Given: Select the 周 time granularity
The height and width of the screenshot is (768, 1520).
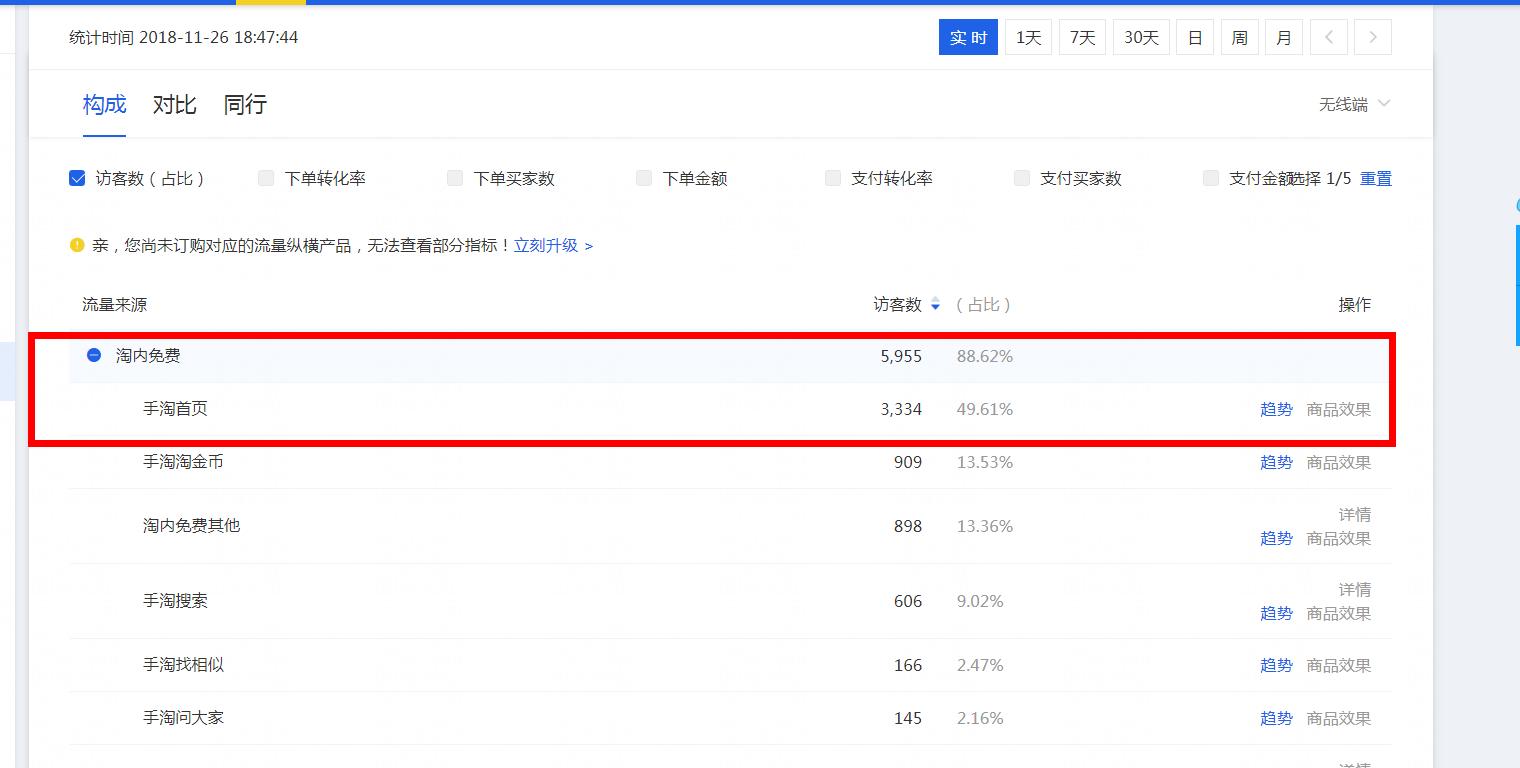Looking at the screenshot, I should 1239,36.
